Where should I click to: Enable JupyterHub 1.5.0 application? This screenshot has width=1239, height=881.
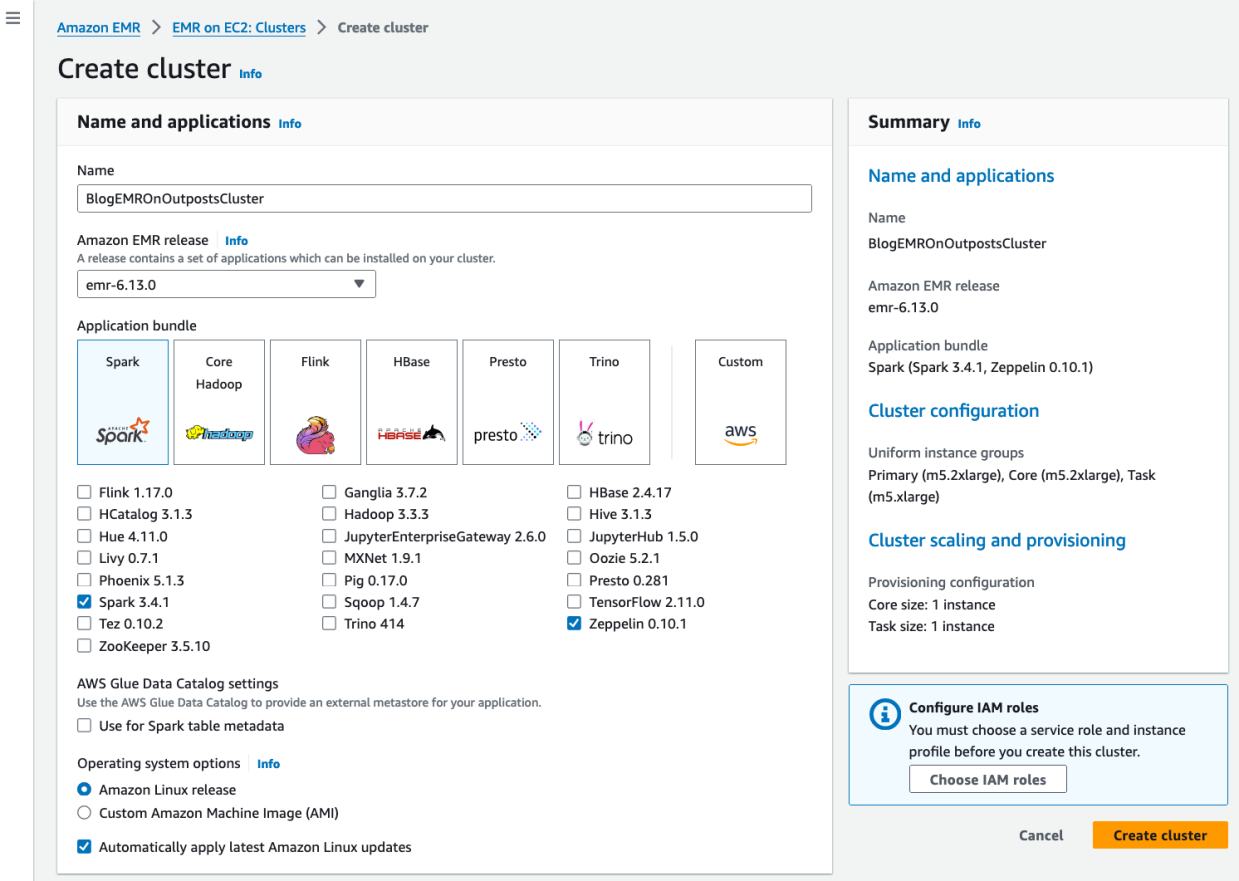[x=574, y=536]
